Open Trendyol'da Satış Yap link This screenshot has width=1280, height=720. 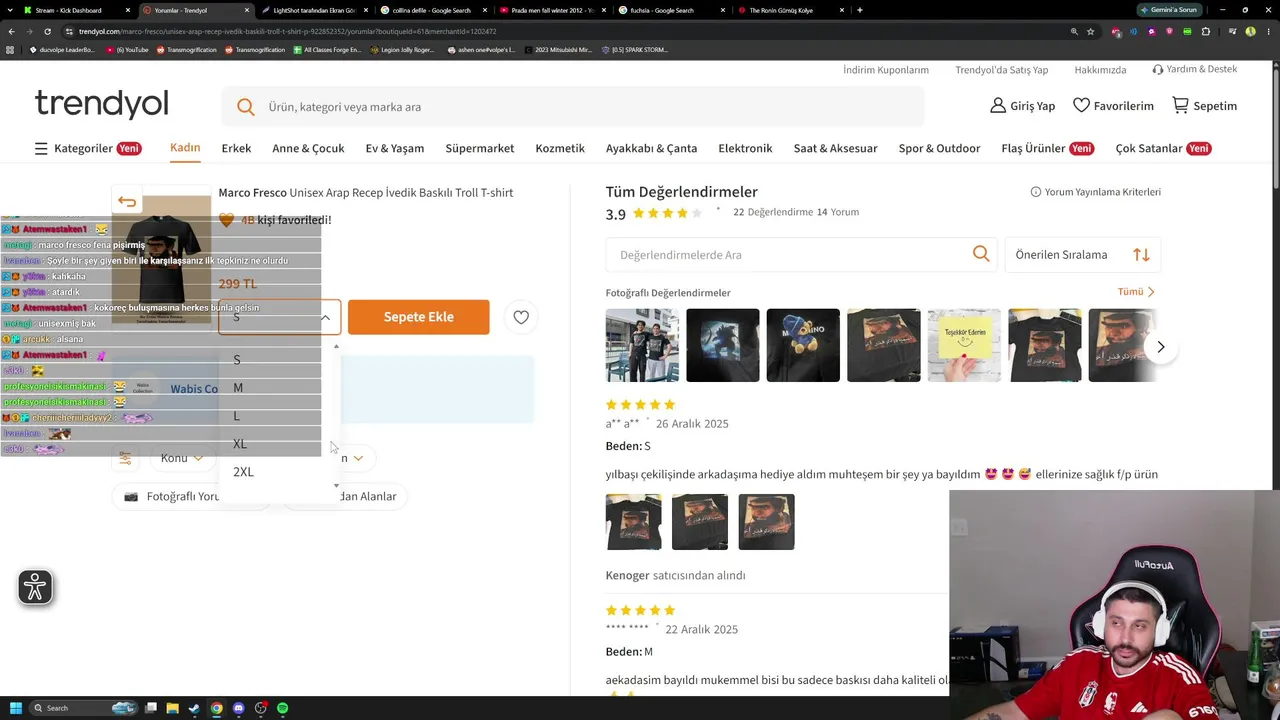pos(1002,70)
